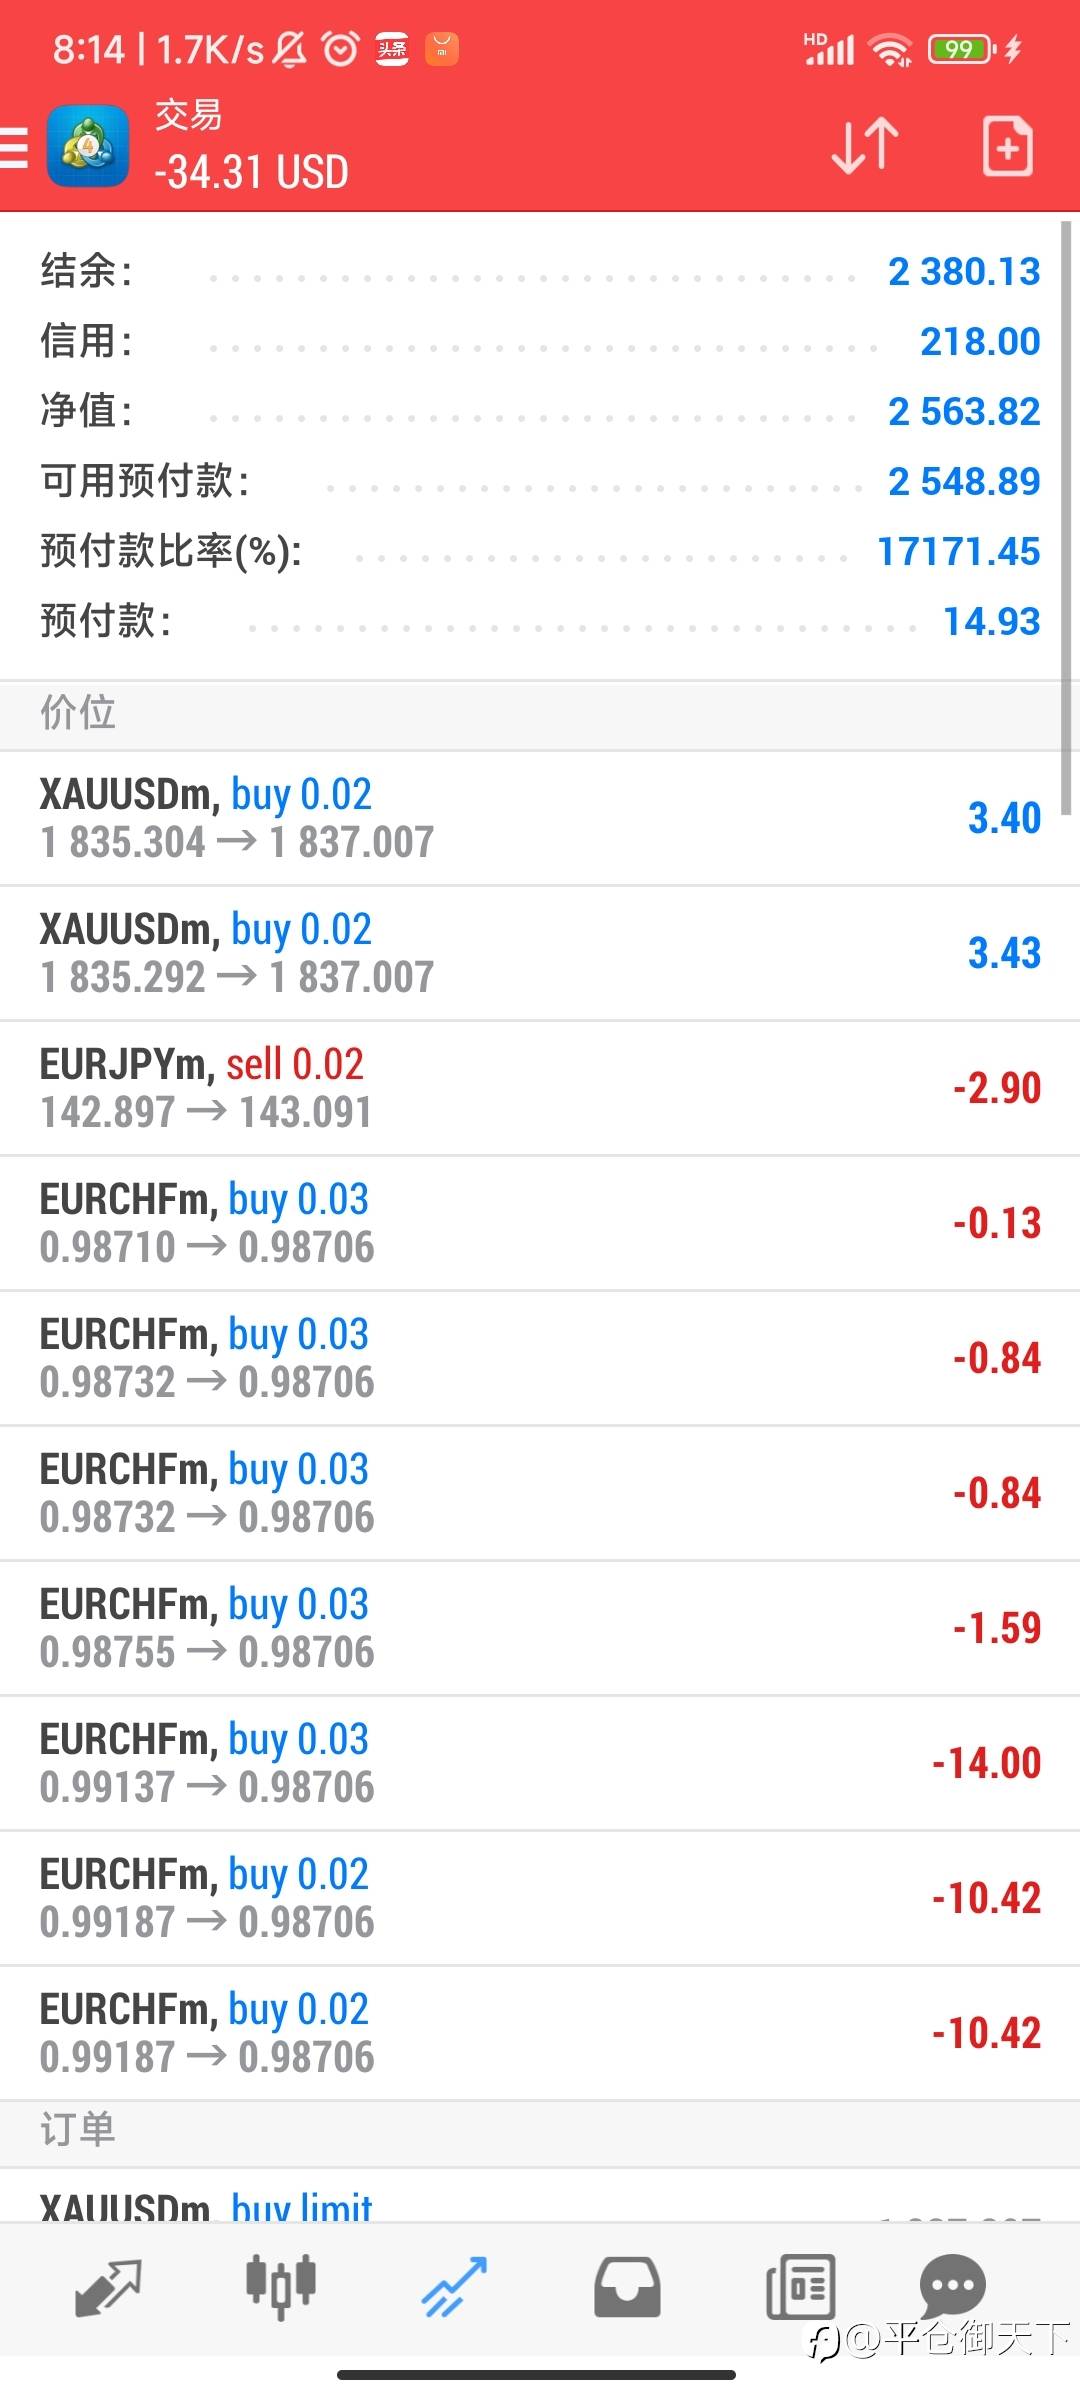Select EURCHFm position showing -14.00 loss
This screenshot has width=1080, height=2400.
(x=540, y=1763)
